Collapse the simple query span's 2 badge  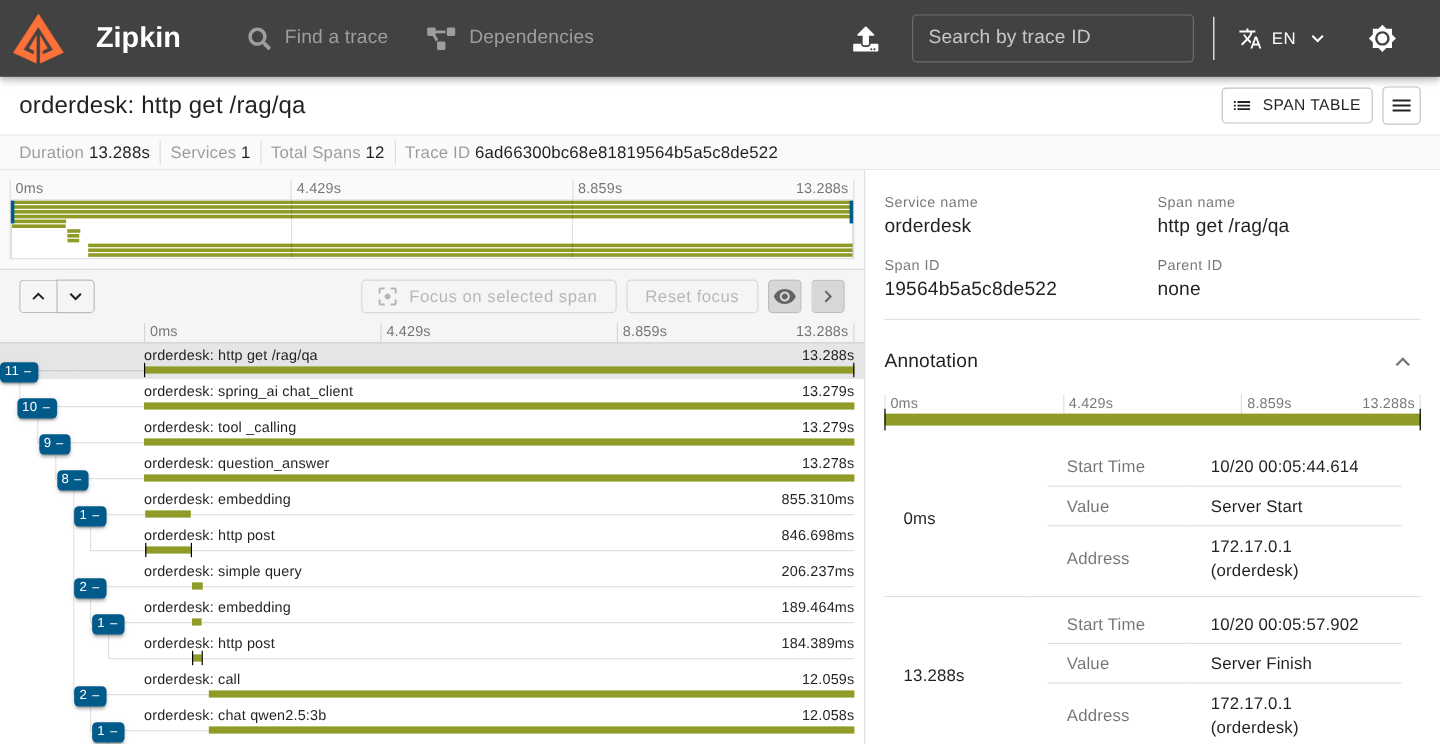pos(90,587)
